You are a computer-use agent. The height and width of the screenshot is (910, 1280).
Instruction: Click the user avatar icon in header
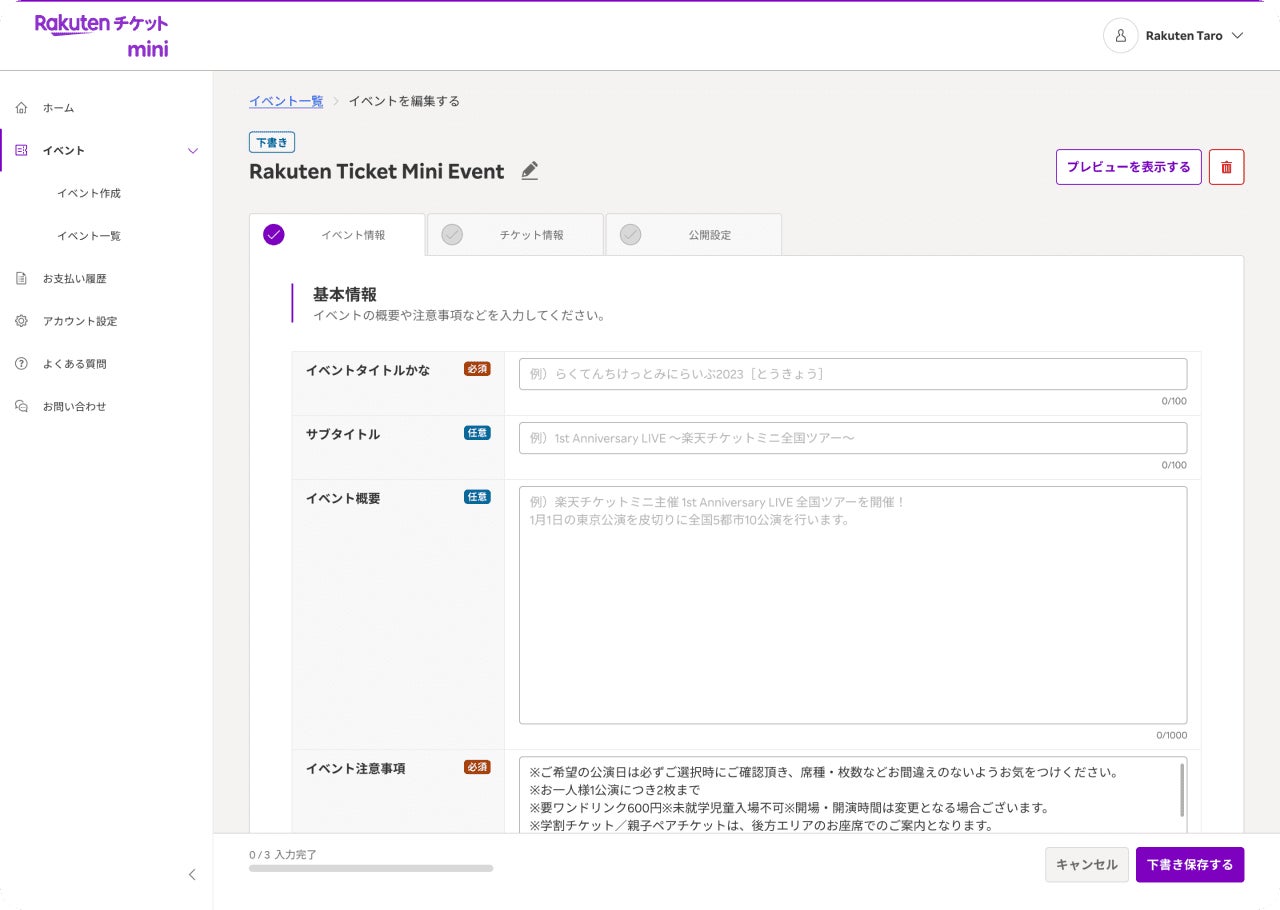1120,36
